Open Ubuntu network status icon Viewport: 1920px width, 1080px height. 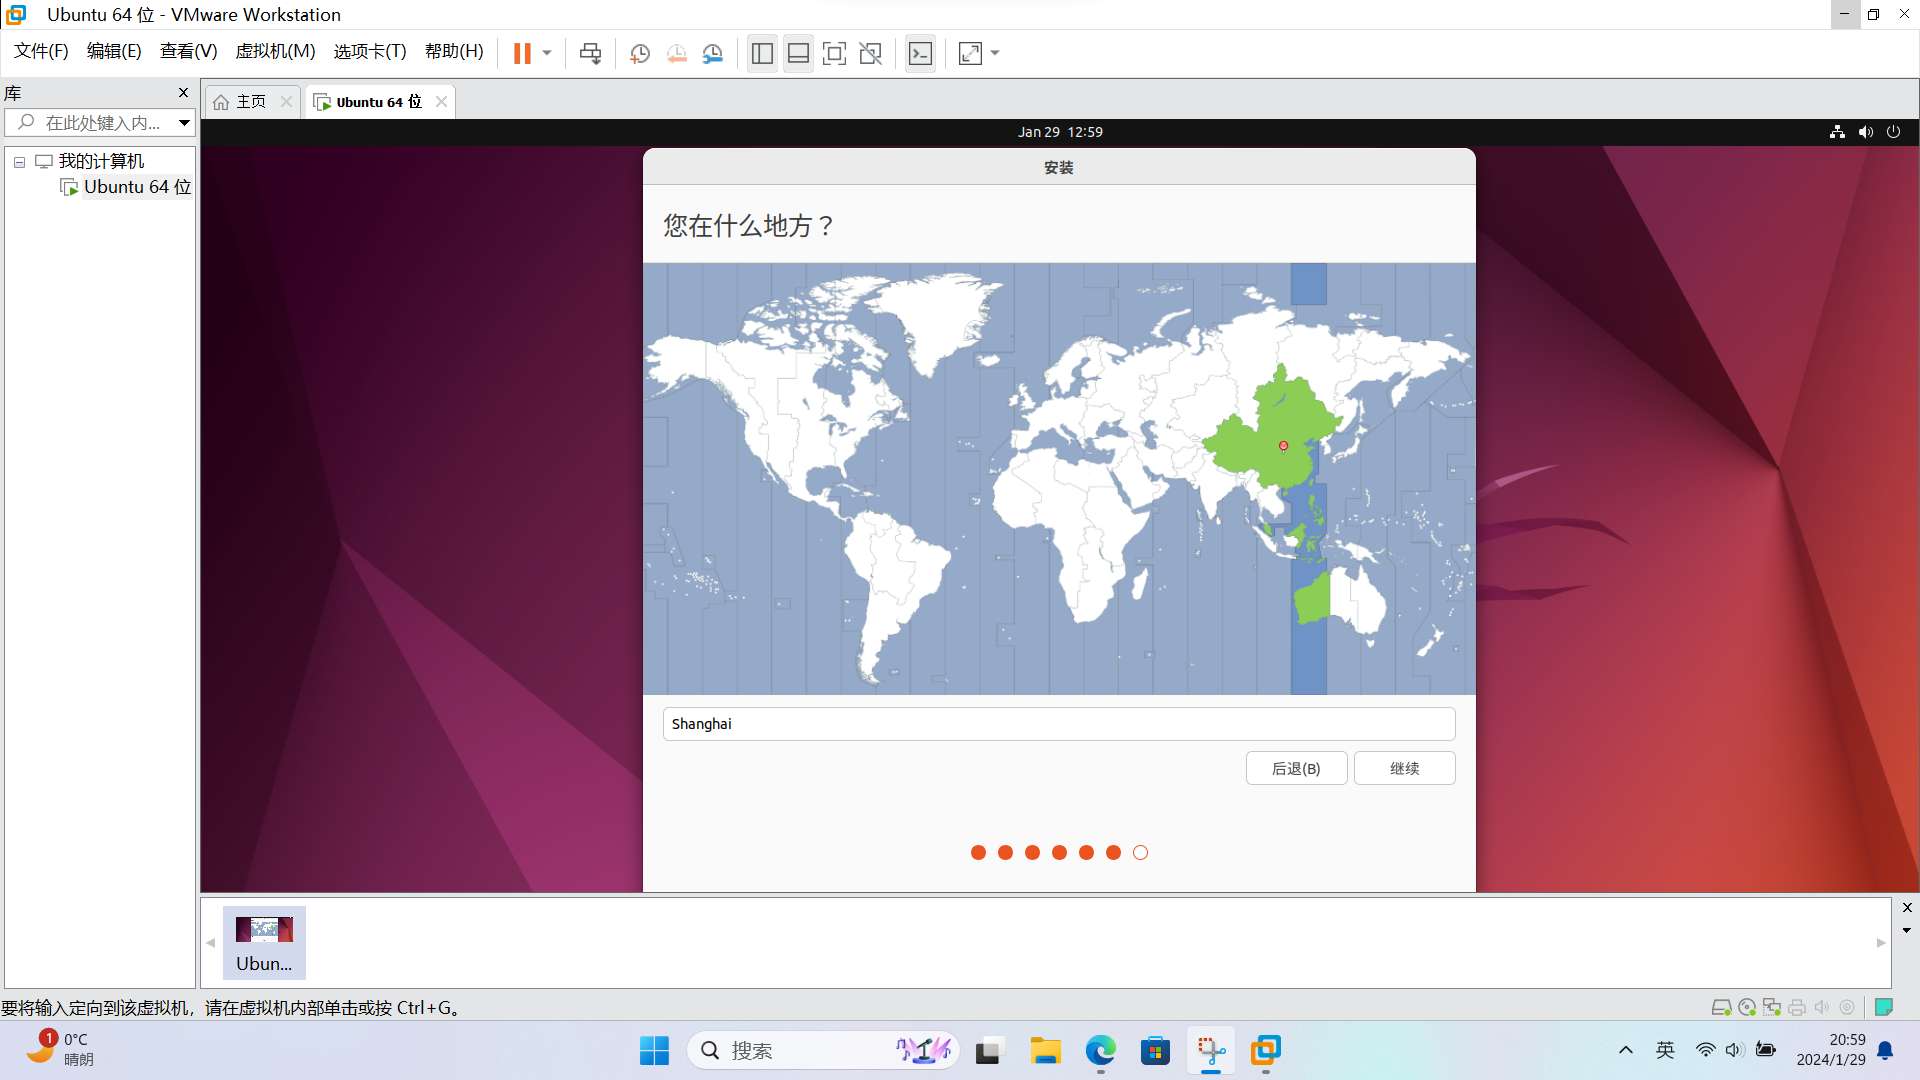tap(1837, 132)
